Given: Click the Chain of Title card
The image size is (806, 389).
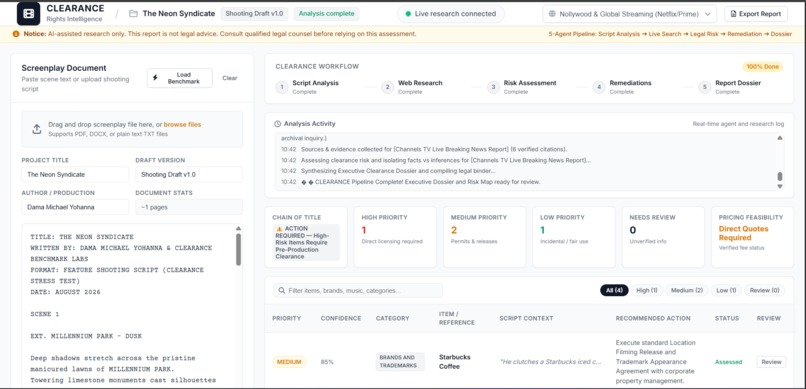Looking at the screenshot, I should (x=306, y=237).
